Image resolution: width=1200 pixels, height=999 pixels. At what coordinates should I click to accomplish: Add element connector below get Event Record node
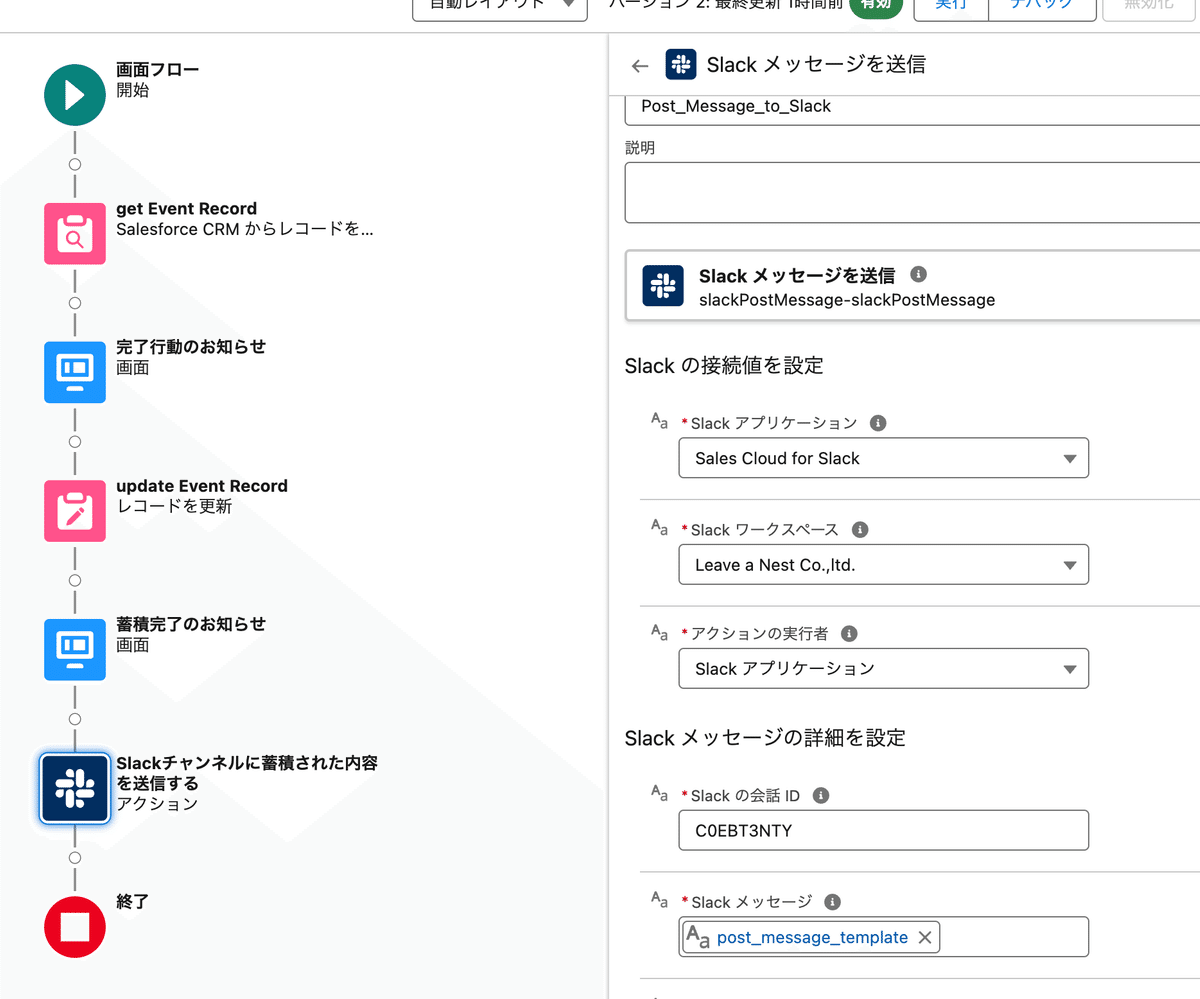(75, 302)
